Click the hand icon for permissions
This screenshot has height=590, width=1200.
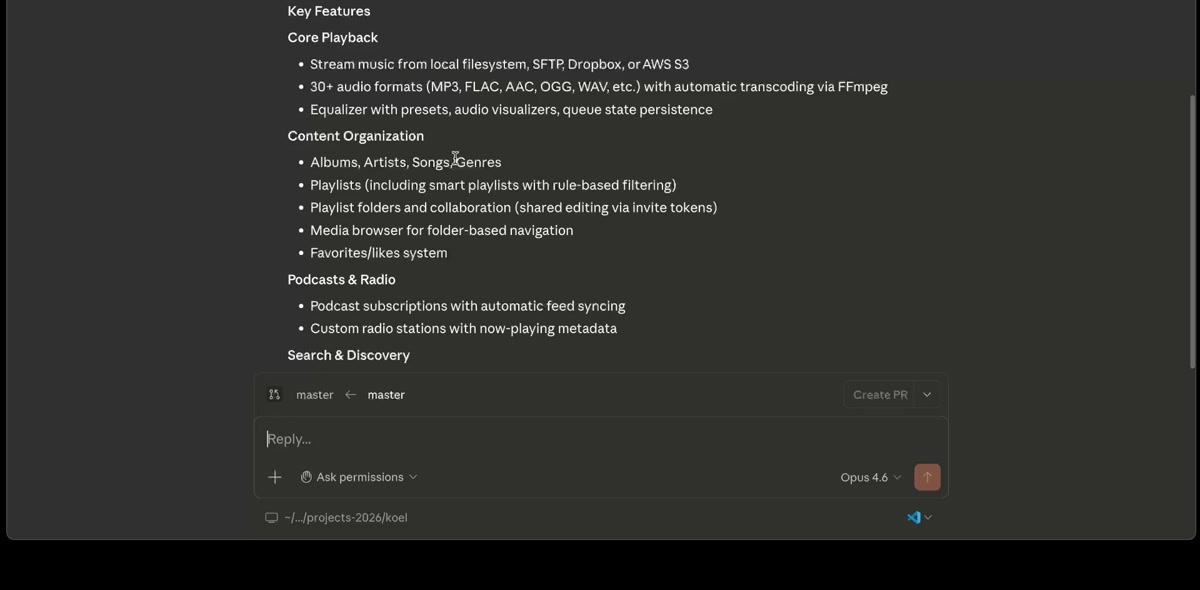coord(306,477)
